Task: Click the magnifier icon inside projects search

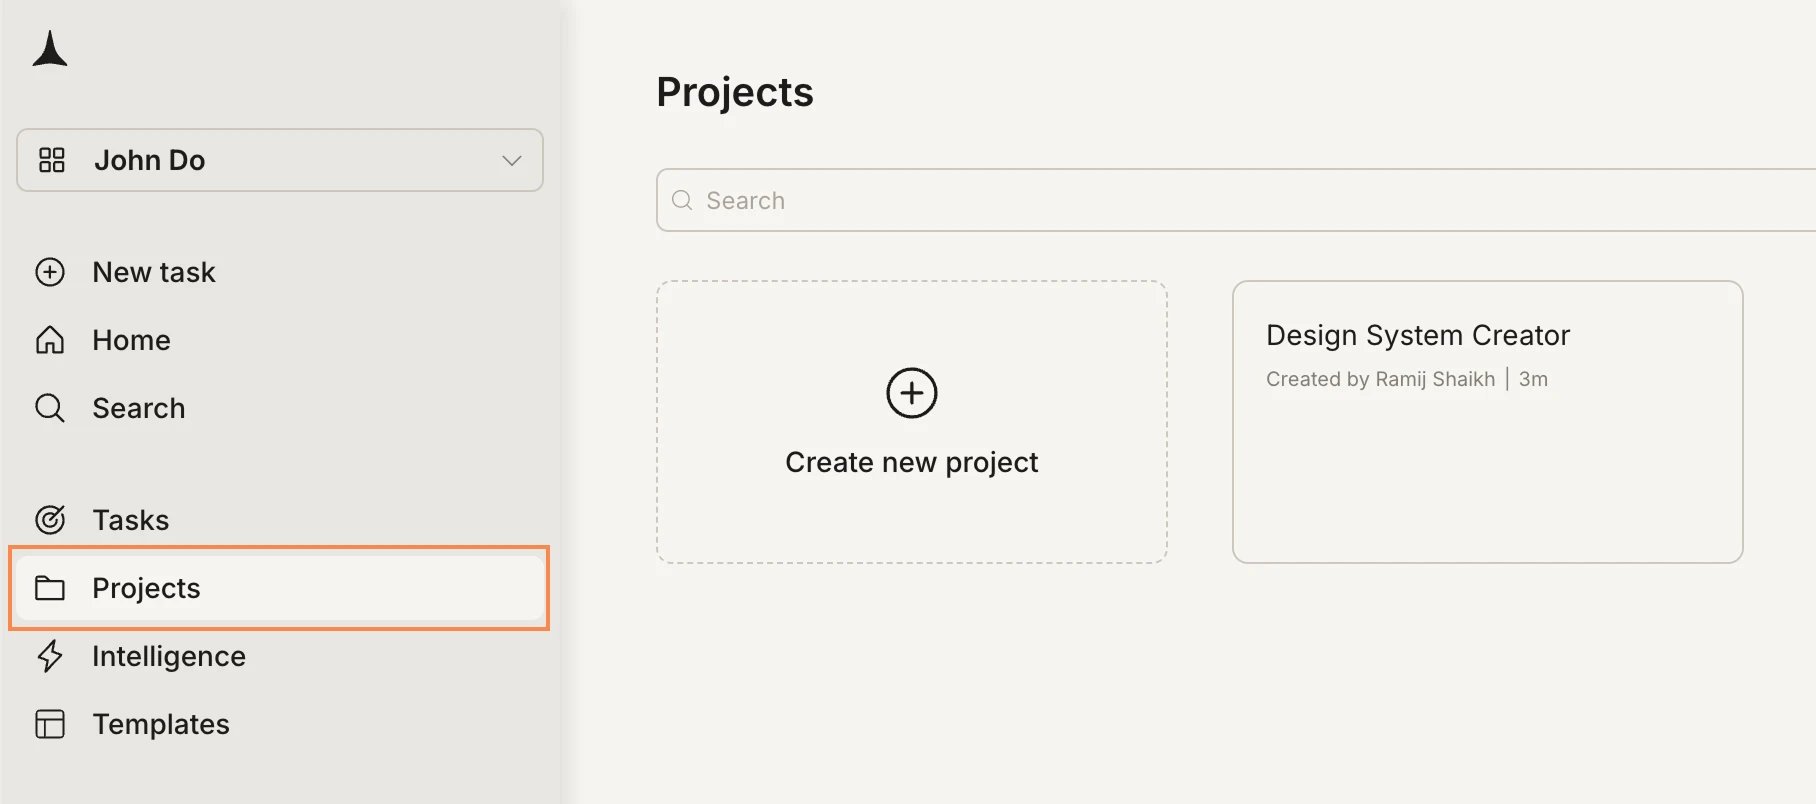Action: 682,200
